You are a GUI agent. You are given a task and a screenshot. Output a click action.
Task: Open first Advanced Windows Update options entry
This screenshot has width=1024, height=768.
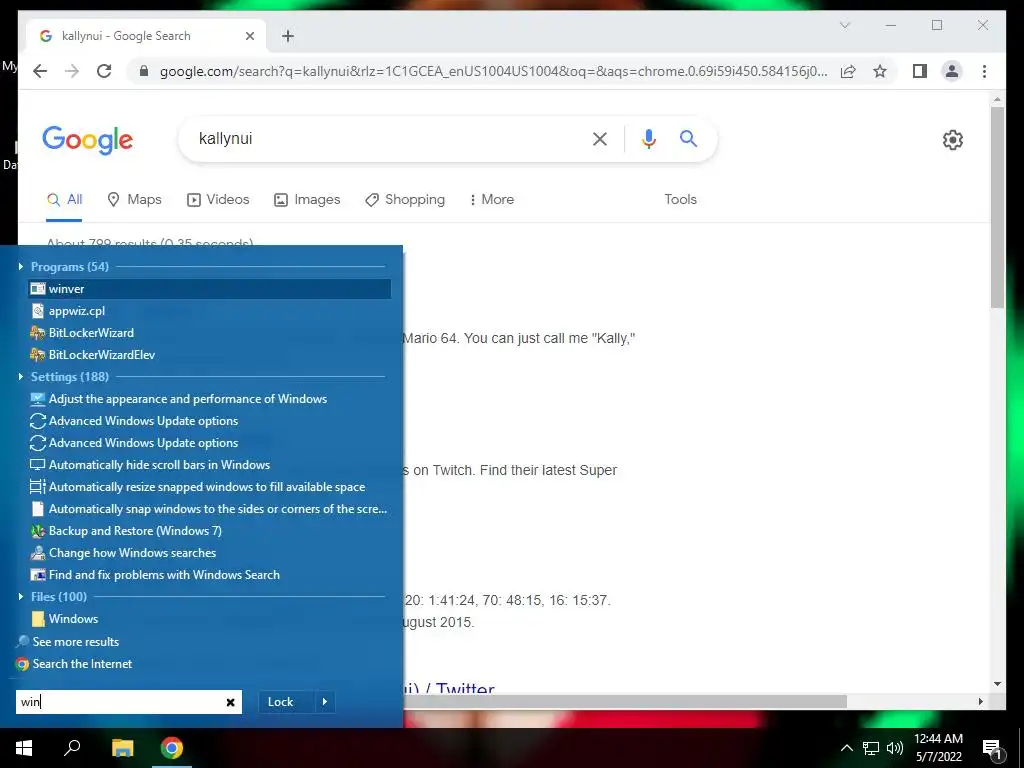click(210, 421)
